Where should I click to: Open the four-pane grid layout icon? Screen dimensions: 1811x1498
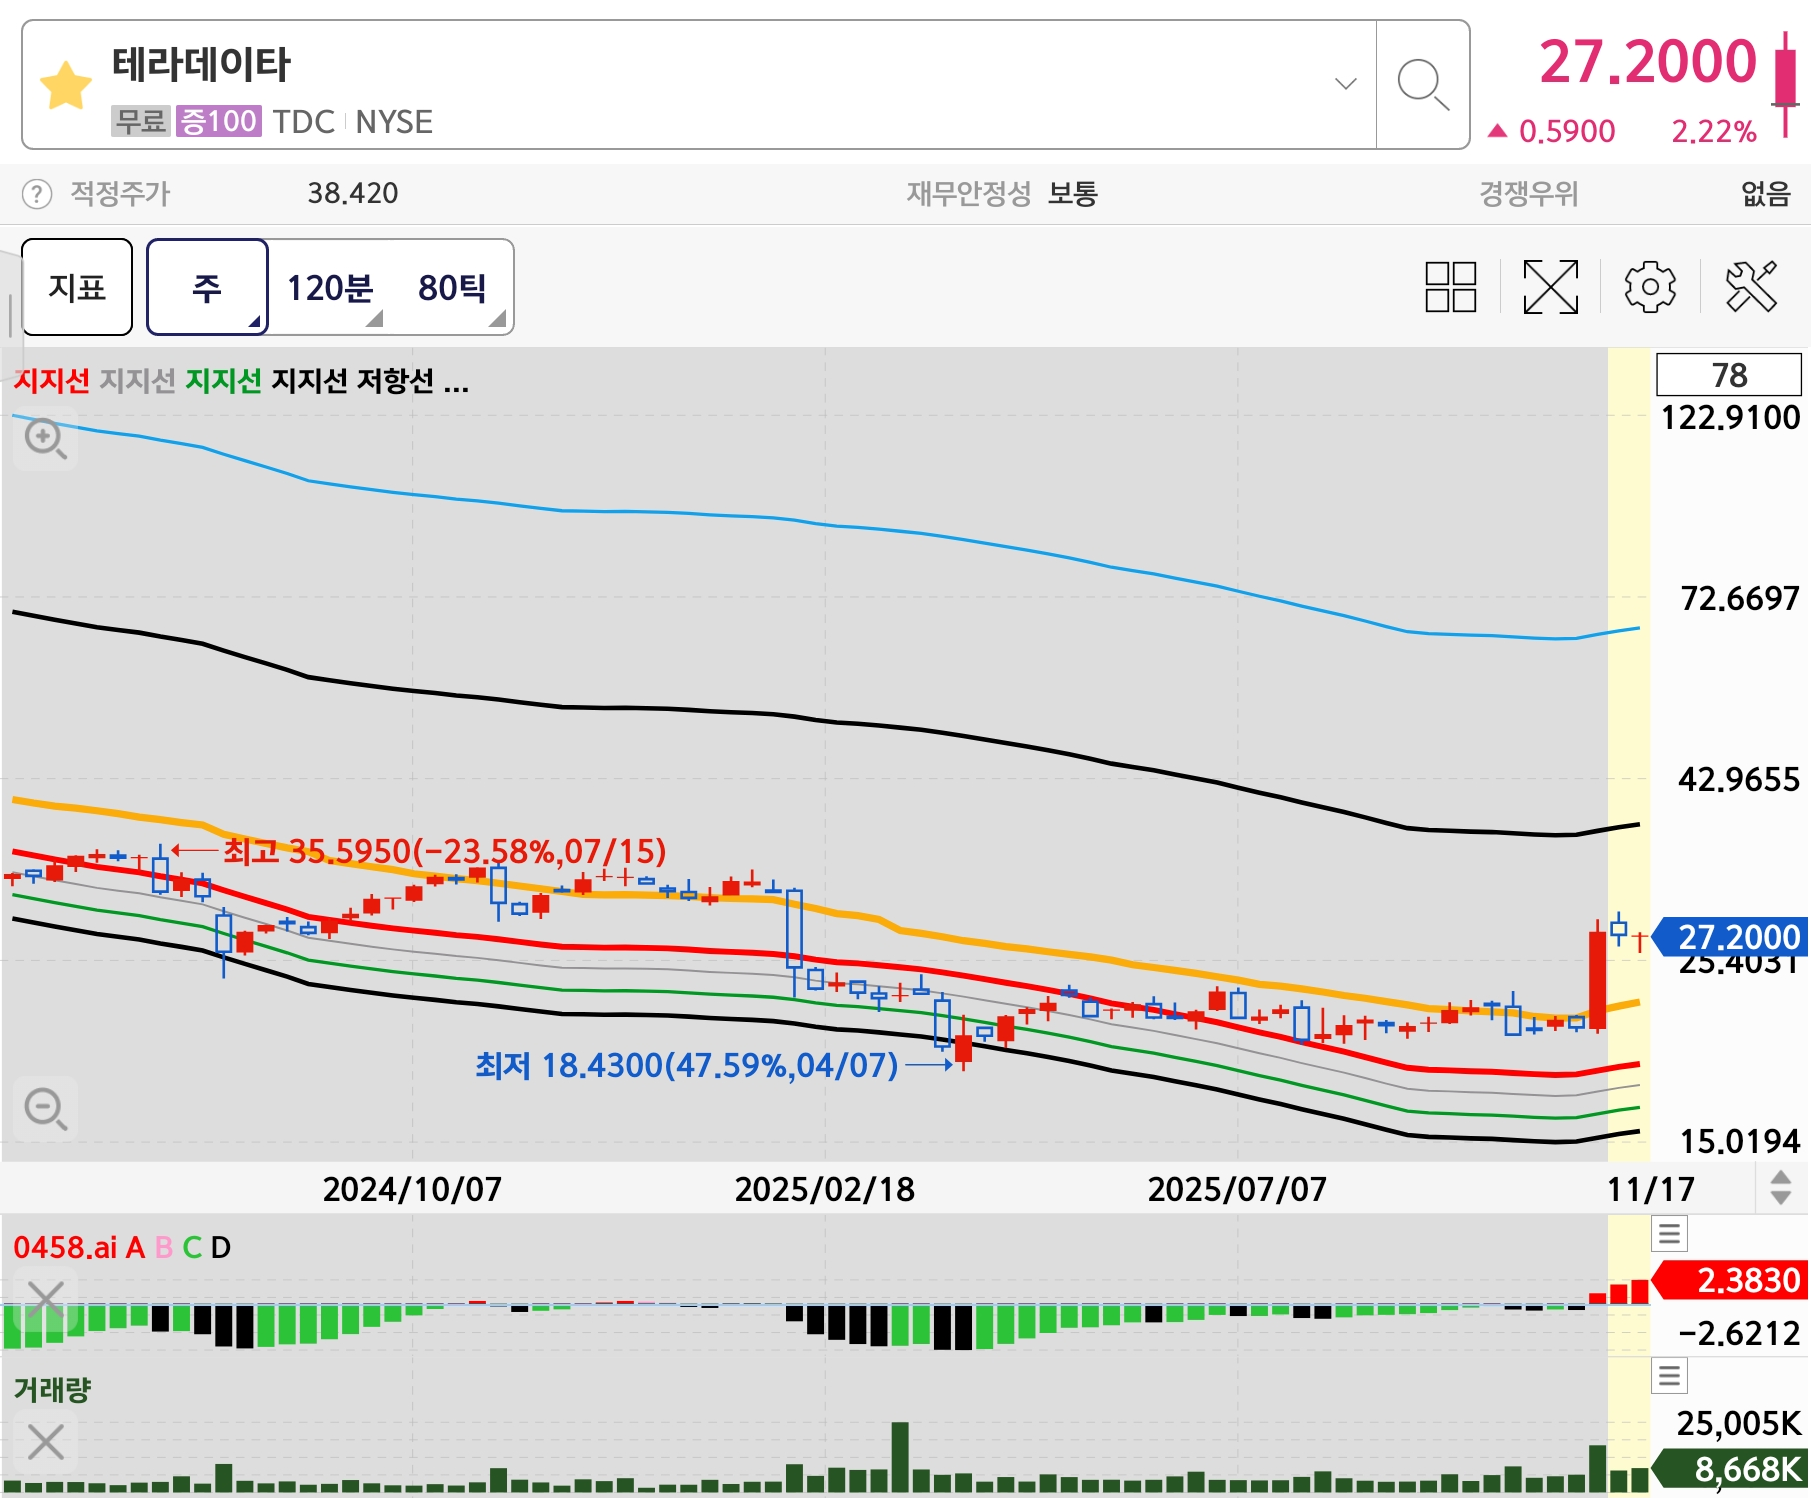coord(1450,287)
